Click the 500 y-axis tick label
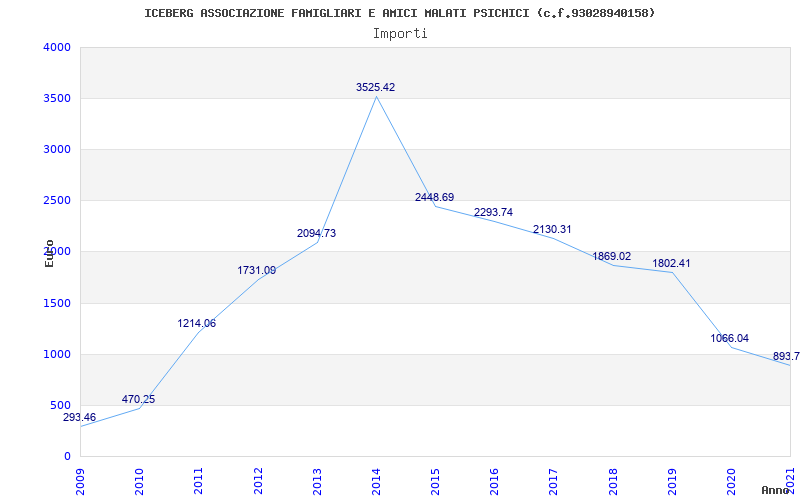The image size is (800, 500). point(60,406)
